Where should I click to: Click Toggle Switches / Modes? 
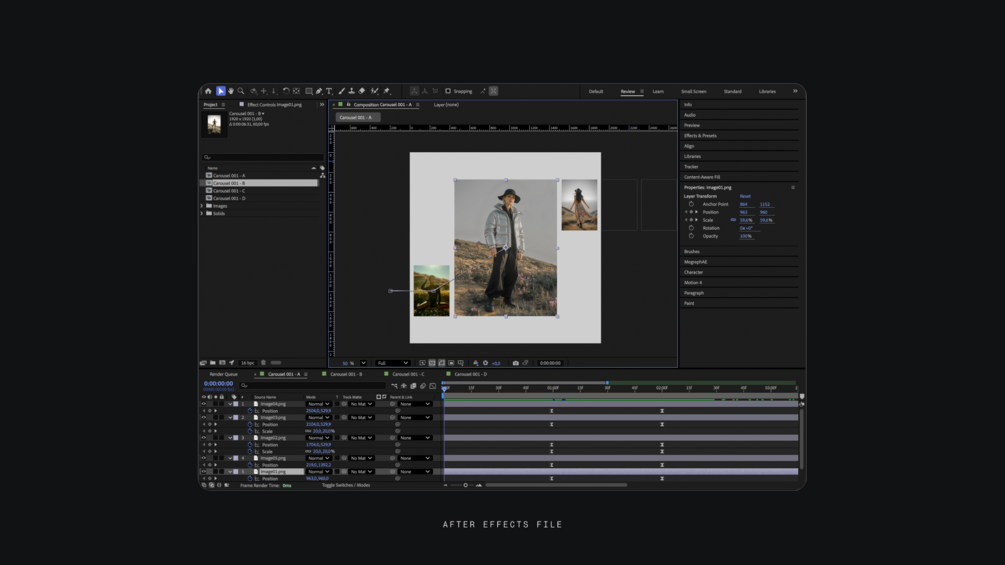pyautogui.click(x=345, y=485)
